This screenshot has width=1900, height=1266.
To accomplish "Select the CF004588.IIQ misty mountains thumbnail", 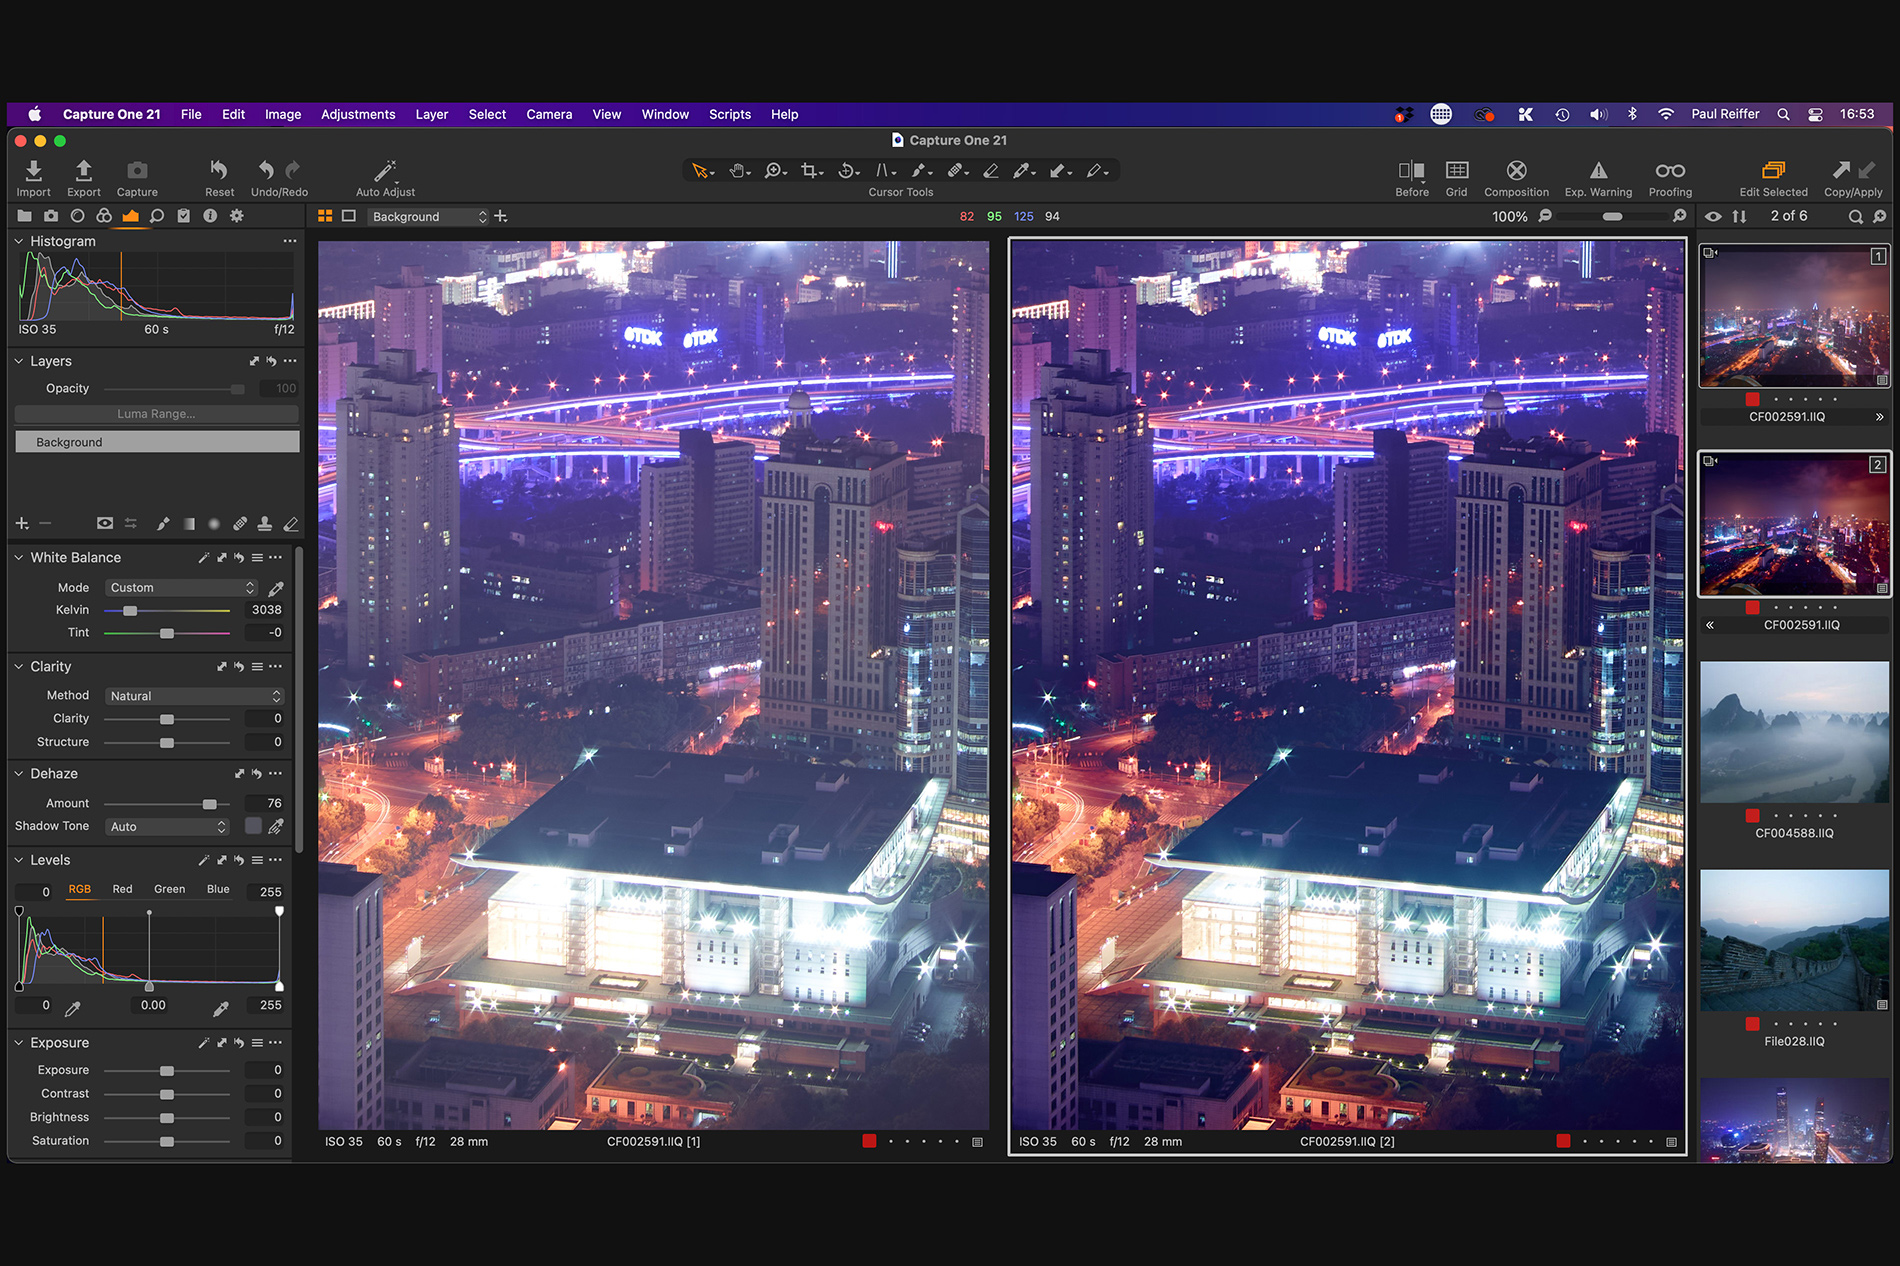I will 1794,731.
